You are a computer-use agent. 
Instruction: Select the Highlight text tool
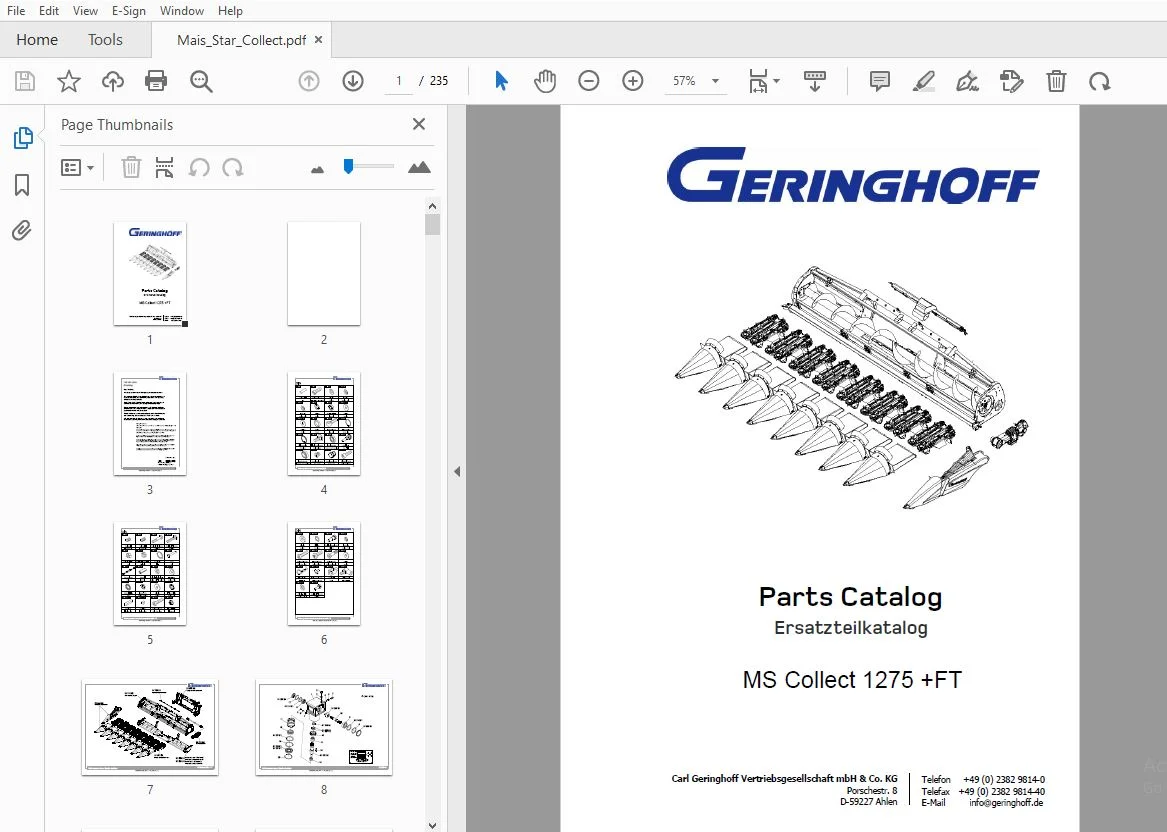(x=924, y=80)
